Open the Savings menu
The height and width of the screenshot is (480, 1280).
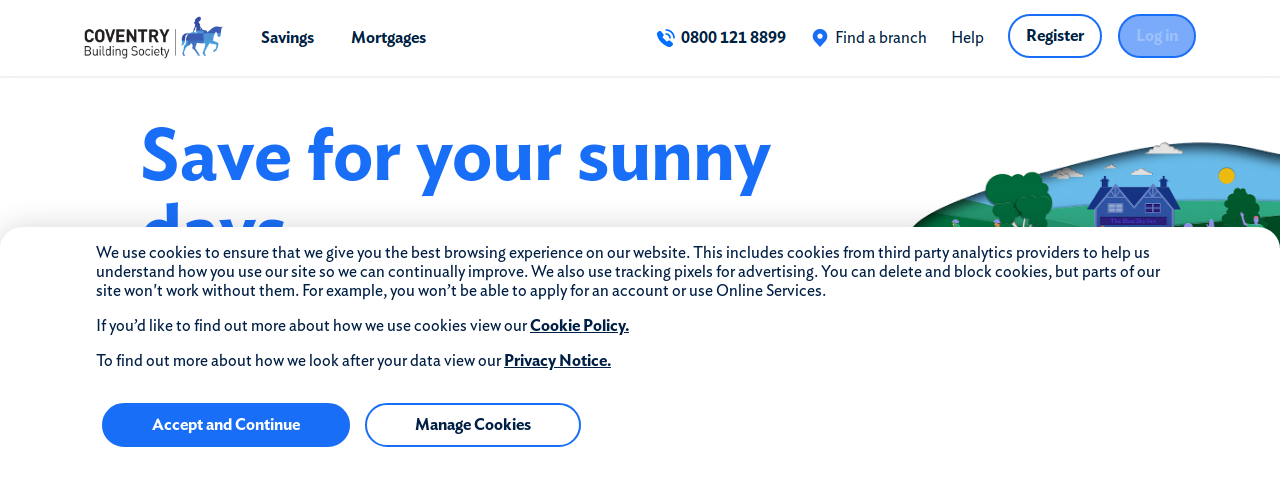coord(287,37)
